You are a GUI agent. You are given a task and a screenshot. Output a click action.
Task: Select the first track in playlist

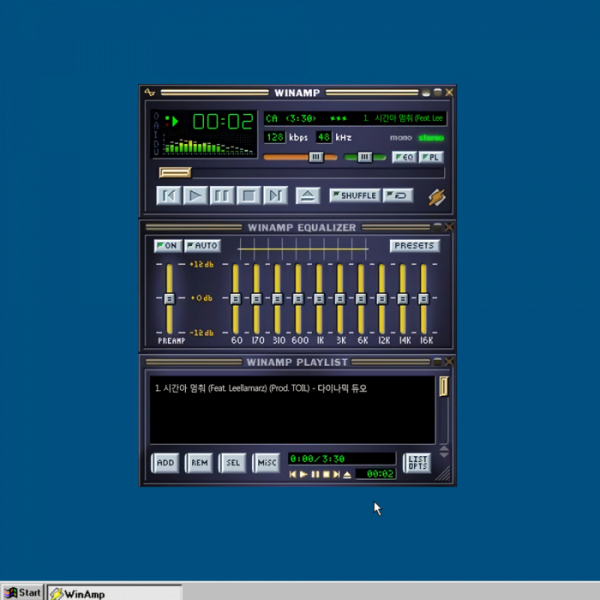[x=260, y=388]
